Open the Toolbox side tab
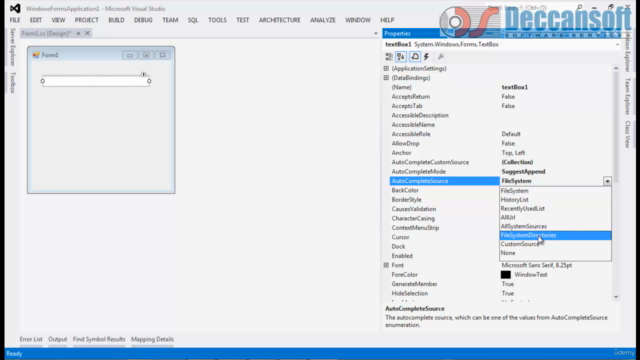Image resolution: width=640 pixels, height=360 pixels. pos(12,82)
